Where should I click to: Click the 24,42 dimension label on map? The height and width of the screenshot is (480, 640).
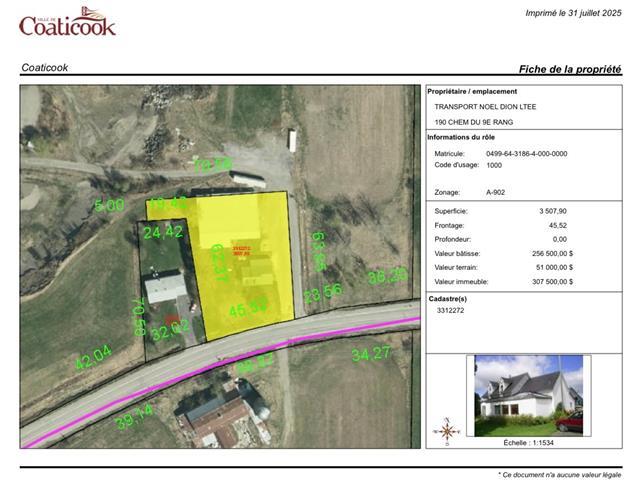163,233
